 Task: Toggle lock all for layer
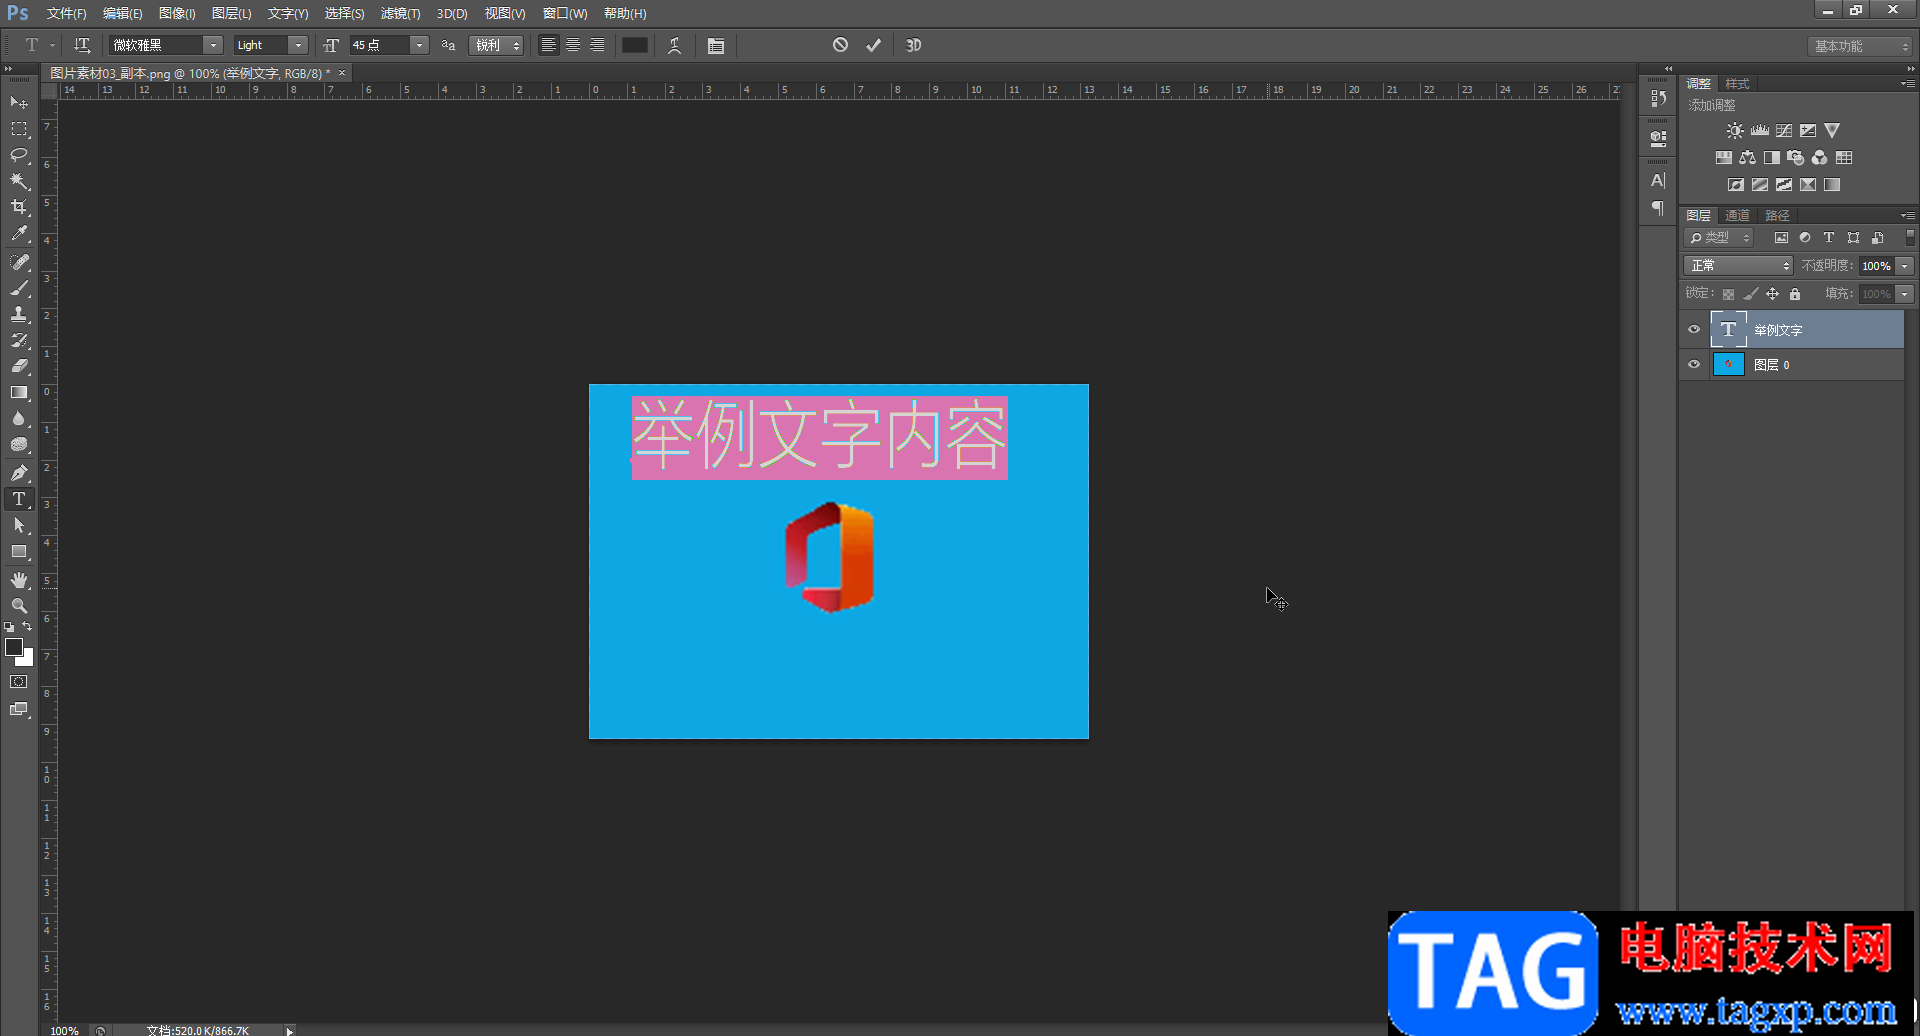(1795, 294)
